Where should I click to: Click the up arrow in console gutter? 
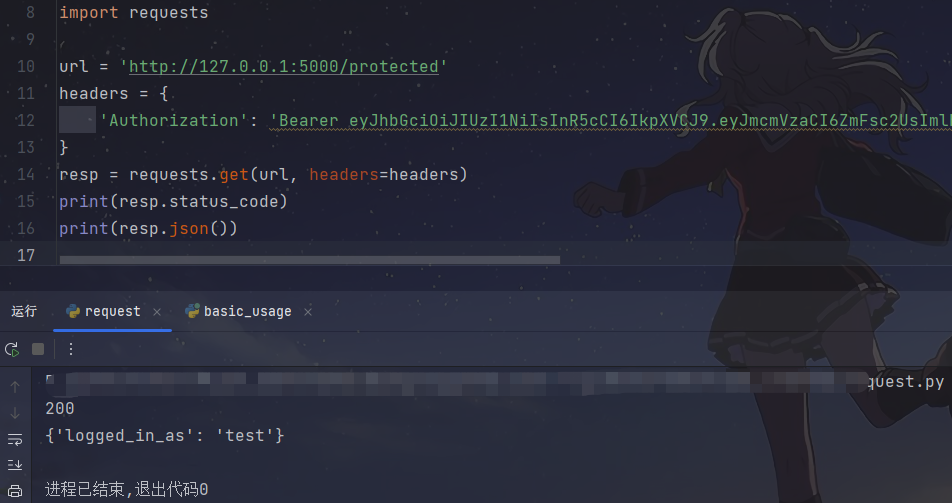click(x=15, y=387)
